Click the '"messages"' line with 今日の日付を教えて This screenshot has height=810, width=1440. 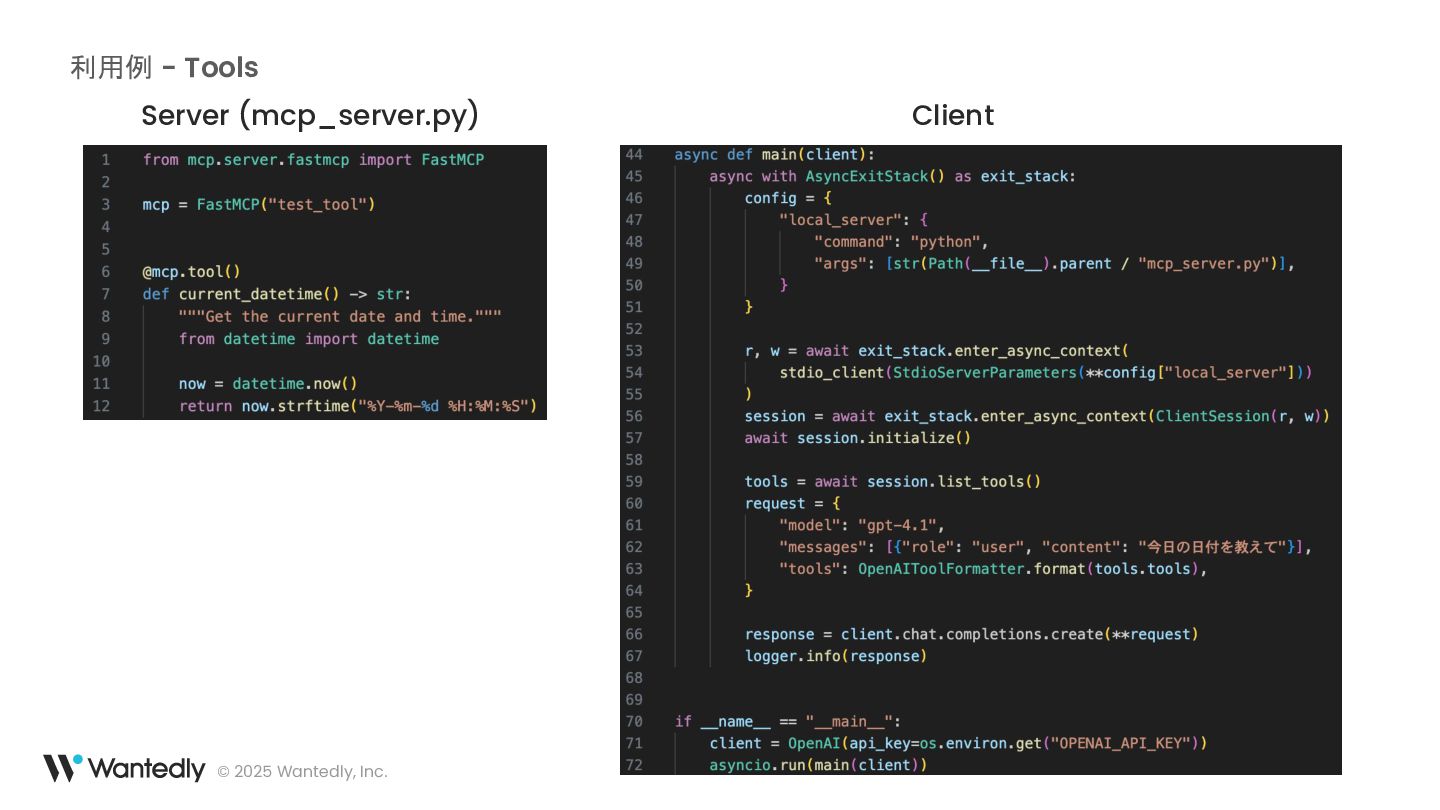coord(1045,548)
